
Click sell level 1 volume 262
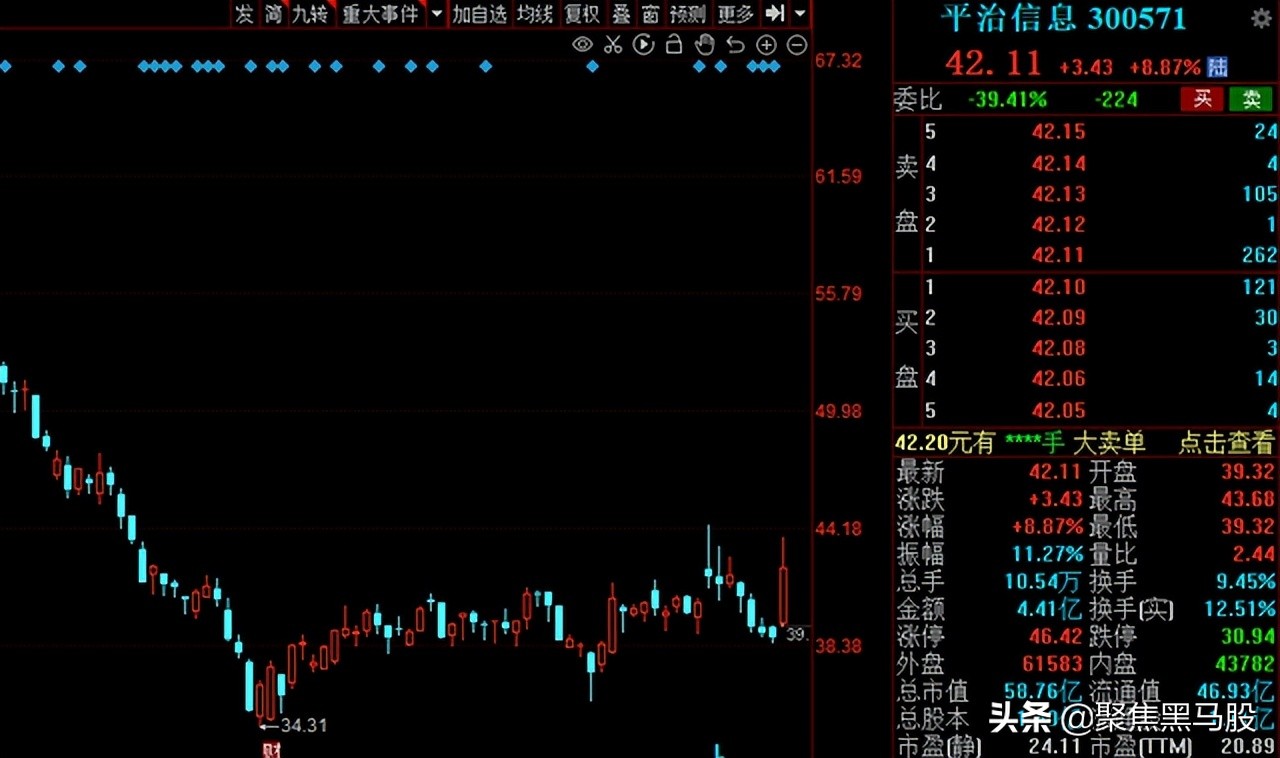coord(1259,255)
